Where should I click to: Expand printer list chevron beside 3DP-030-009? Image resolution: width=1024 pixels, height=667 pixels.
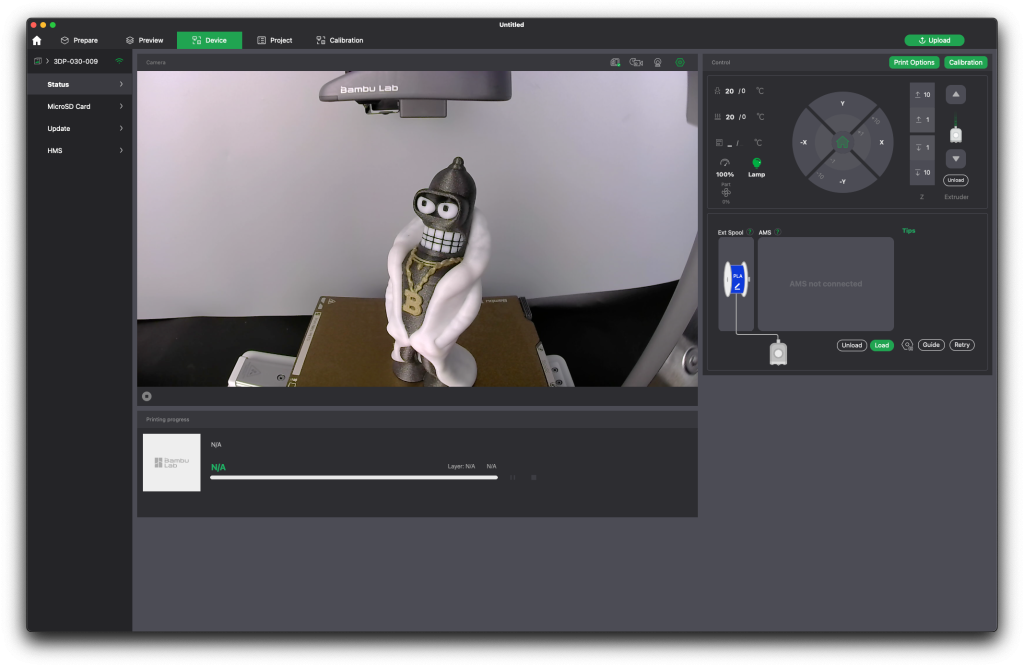(x=48, y=61)
